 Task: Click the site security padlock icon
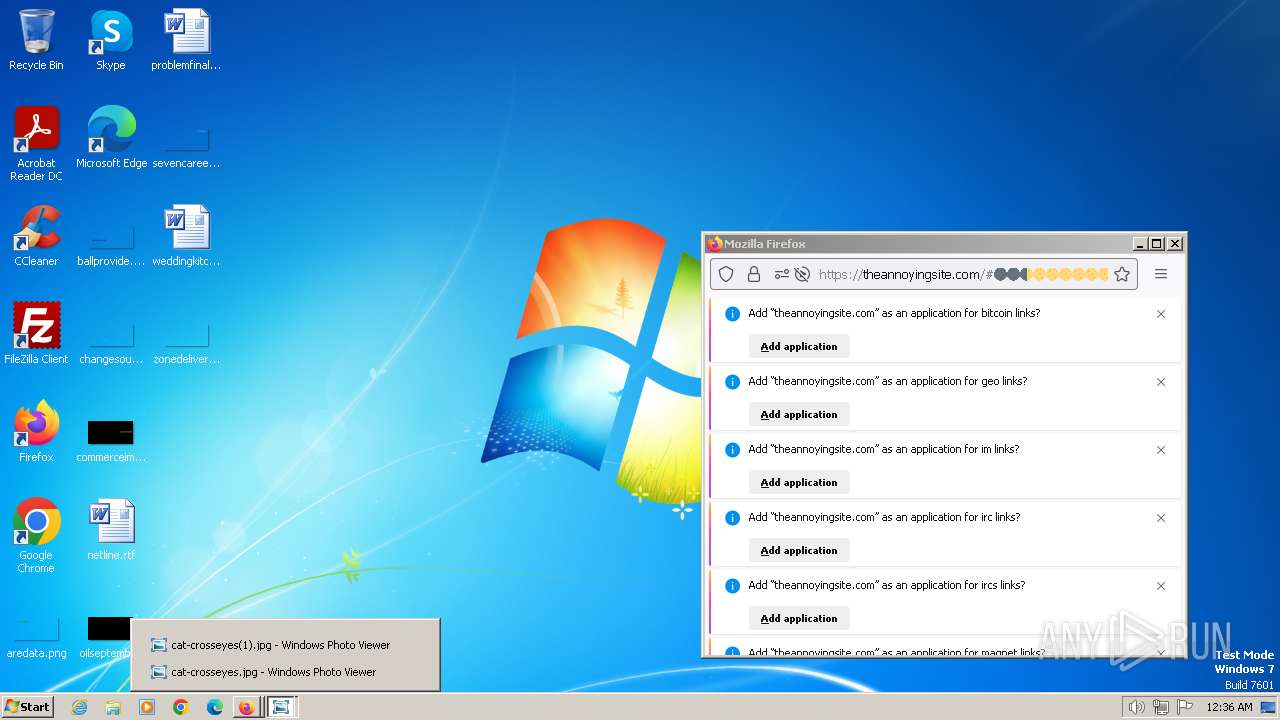754,274
